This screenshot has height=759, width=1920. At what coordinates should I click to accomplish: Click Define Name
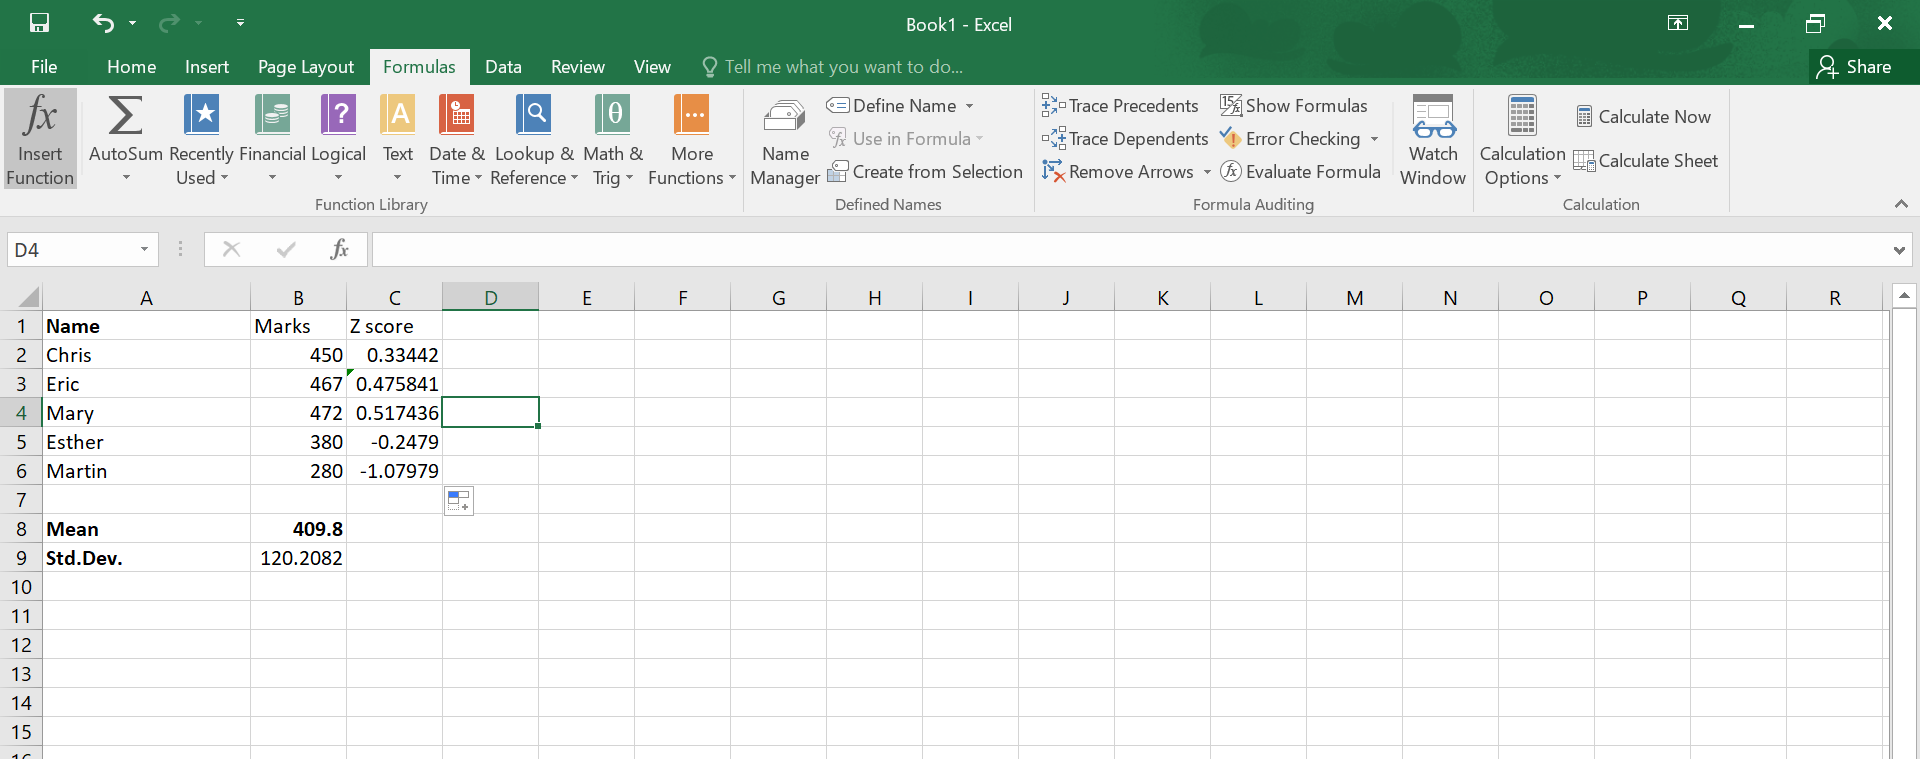pyautogui.click(x=892, y=105)
